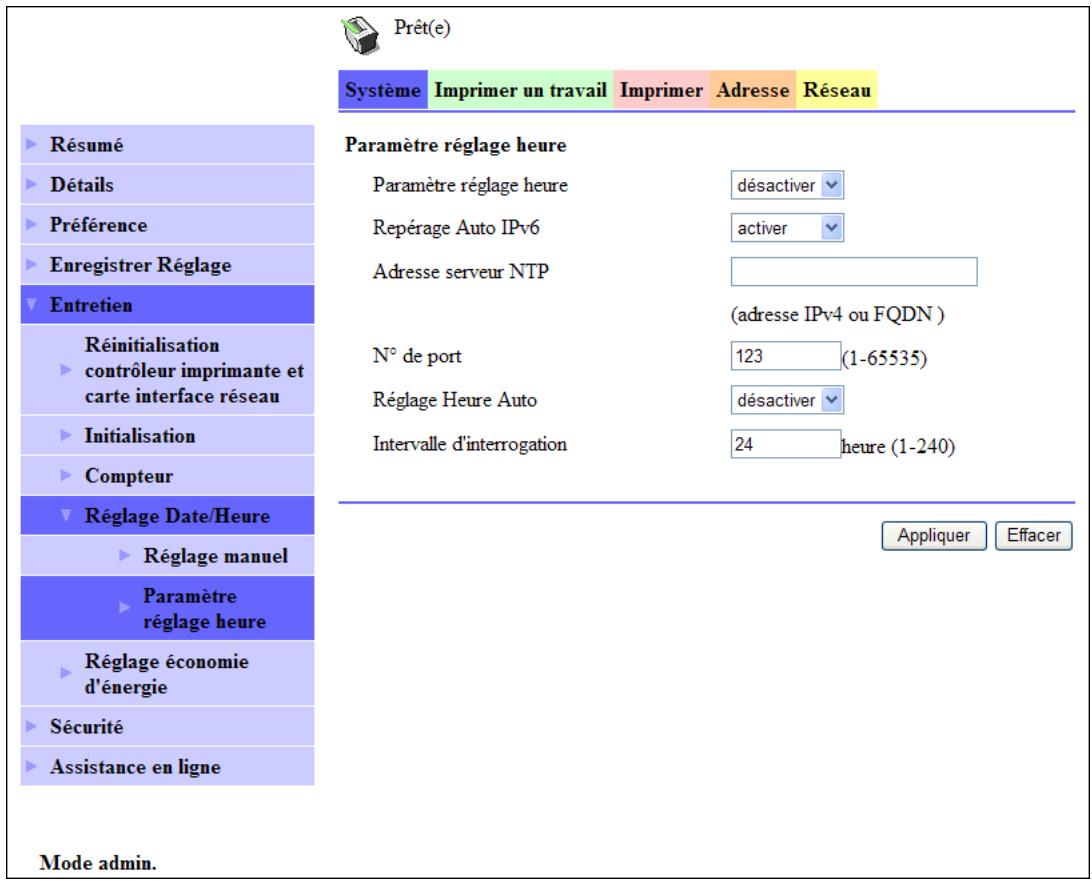The image size is (1092, 881).
Task: Open the Préférence menu entry
Action: [x=167, y=225]
